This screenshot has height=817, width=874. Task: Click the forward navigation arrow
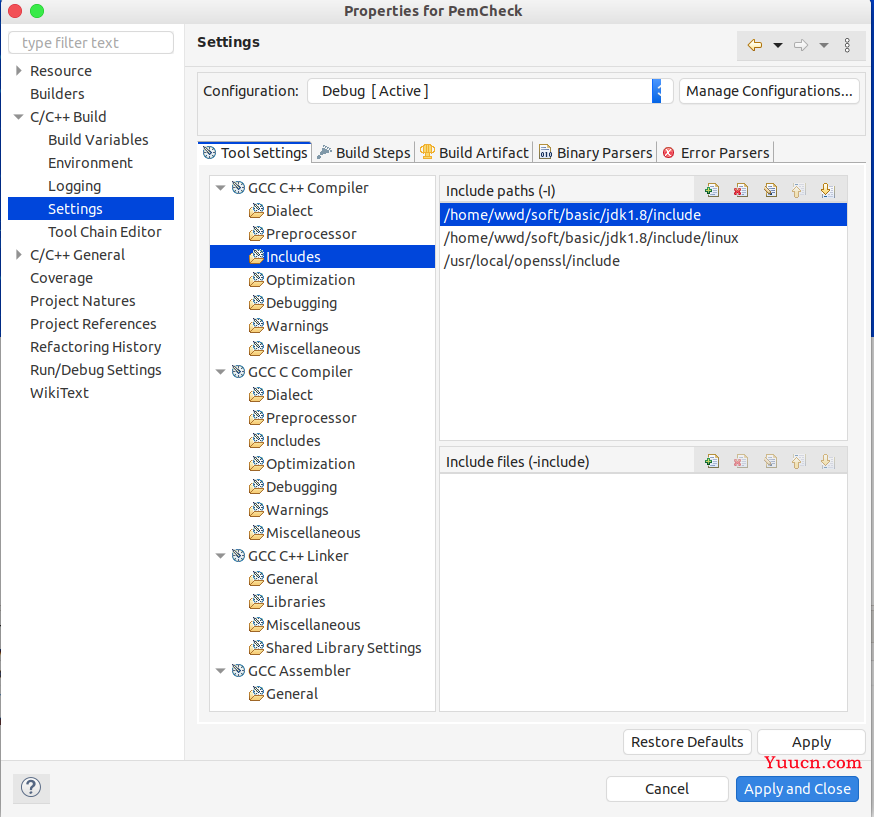[801, 45]
